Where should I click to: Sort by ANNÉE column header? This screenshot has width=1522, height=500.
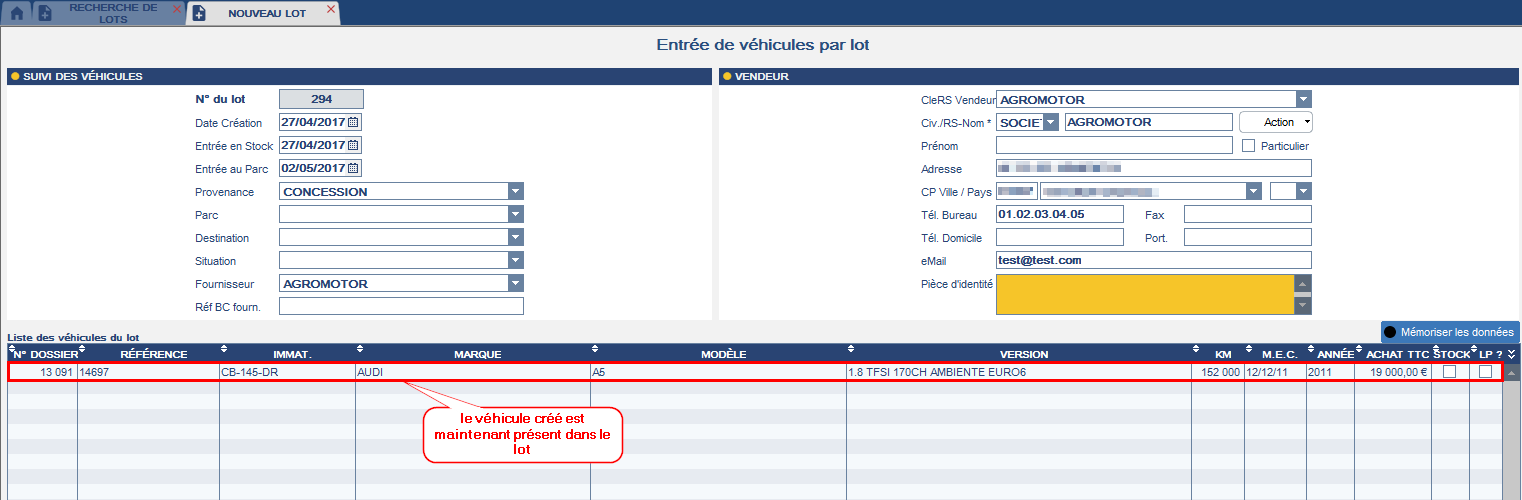tap(1330, 354)
